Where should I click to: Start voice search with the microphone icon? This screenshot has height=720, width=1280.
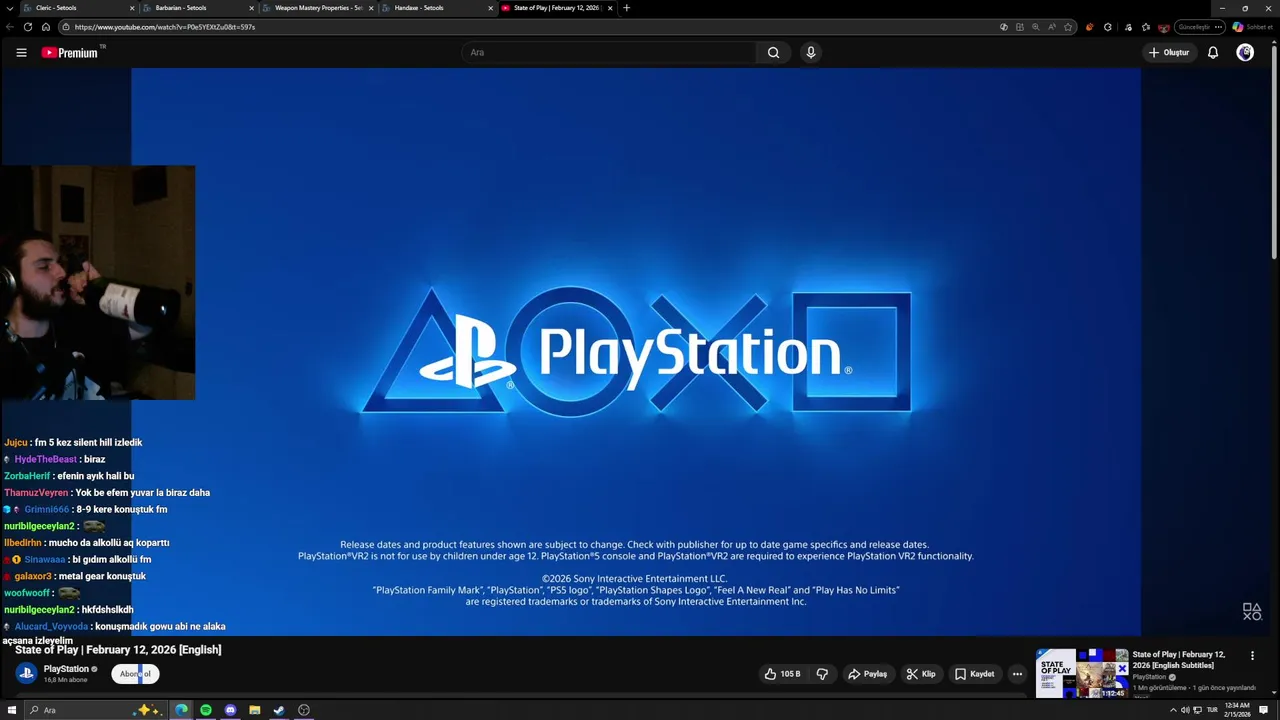[x=811, y=53]
